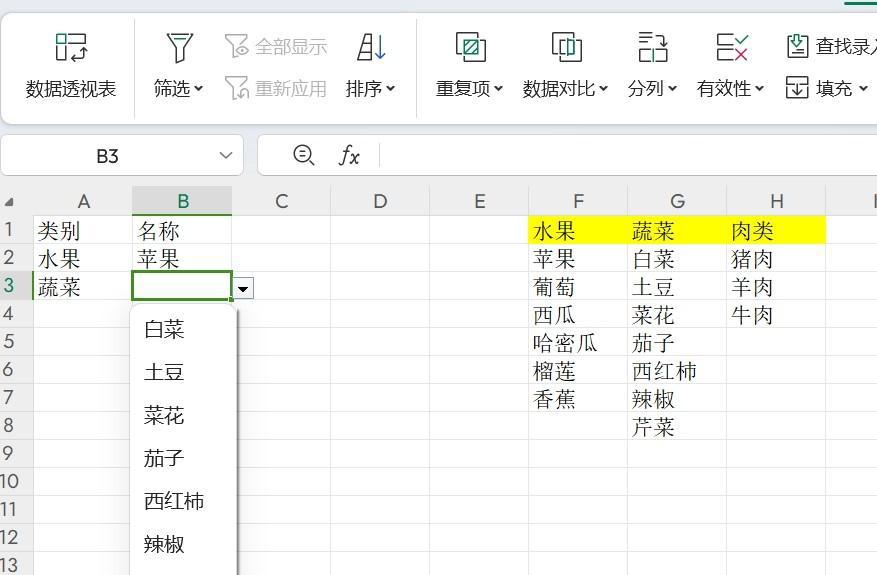Click the 分列 split columns icon
The width and height of the screenshot is (877, 575).
tap(652, 47)
